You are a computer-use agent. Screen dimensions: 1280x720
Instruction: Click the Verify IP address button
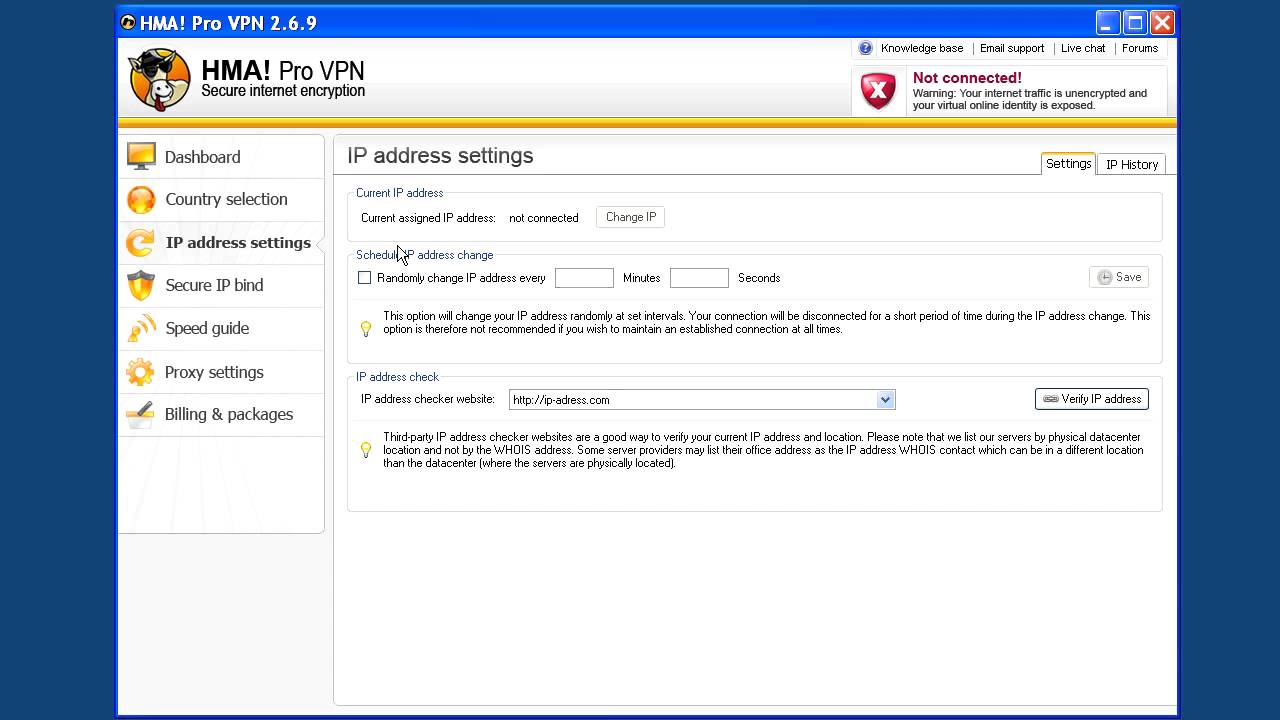1092,399
